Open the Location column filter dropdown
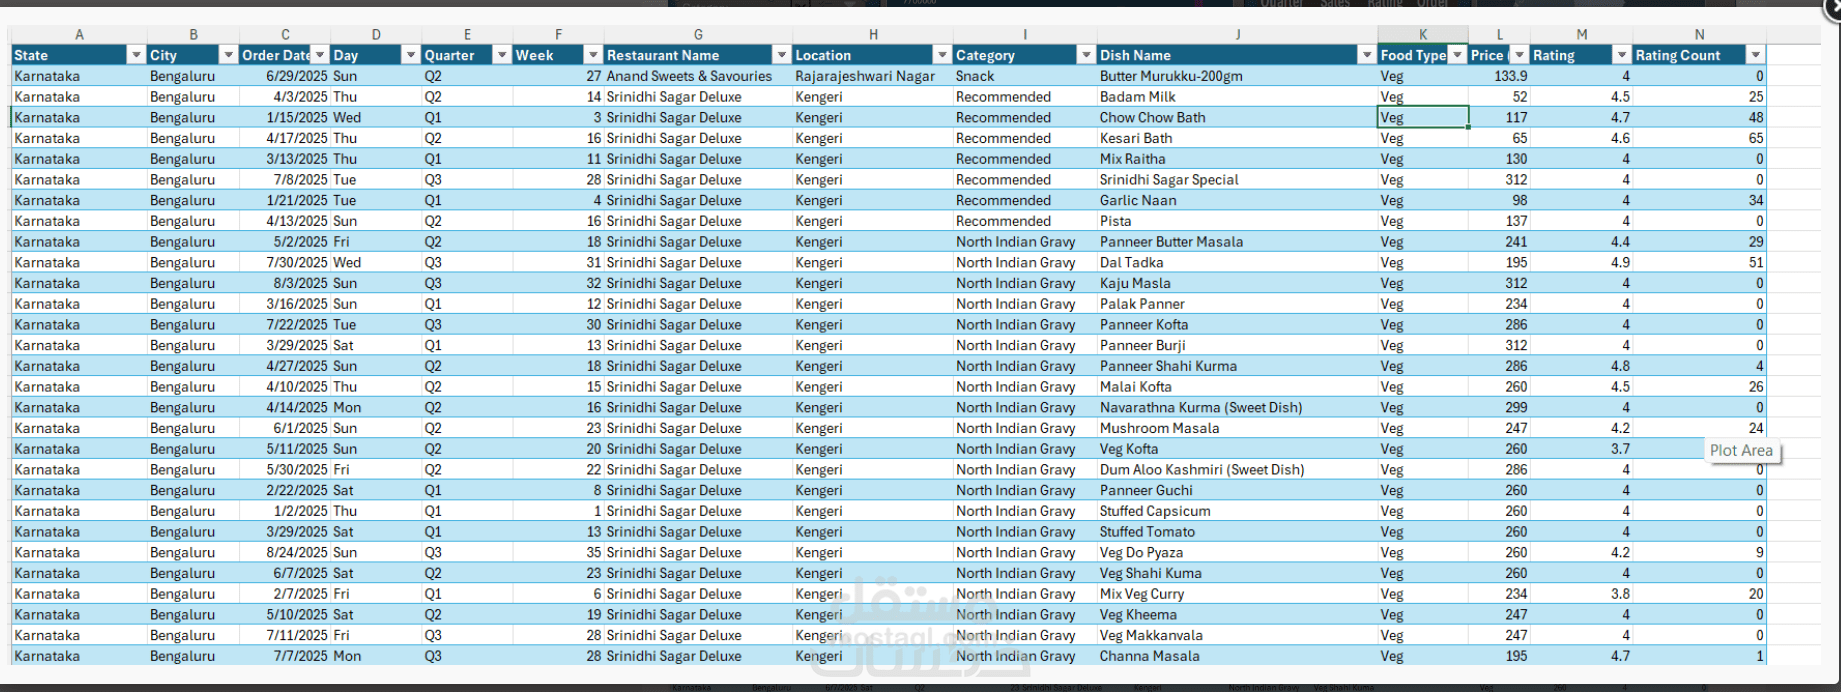This screenshot has width=1841, height=692. 942,55
